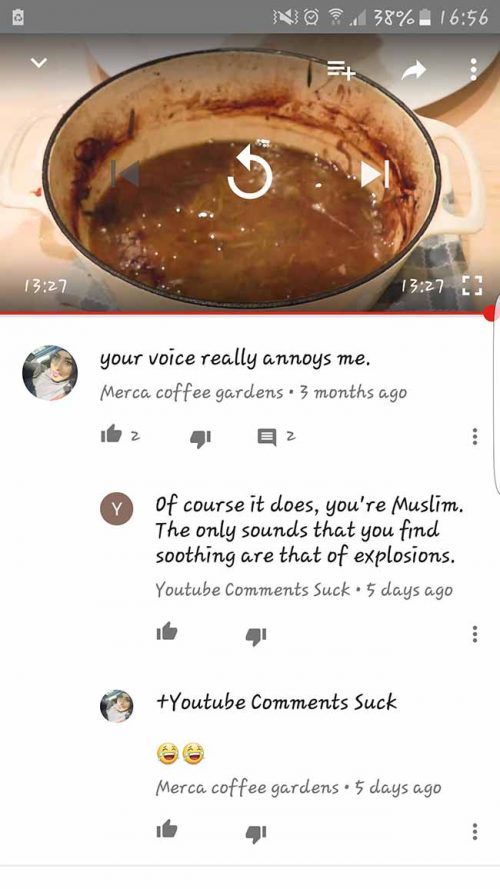Skip to the next video
Image resolution: width=500 pixels, height=889 pixels.
pyautogui.click(x=375, y=173)
